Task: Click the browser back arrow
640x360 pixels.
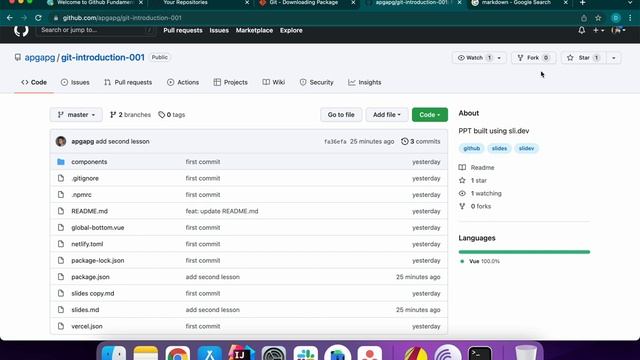Action: tap(10, 18)
